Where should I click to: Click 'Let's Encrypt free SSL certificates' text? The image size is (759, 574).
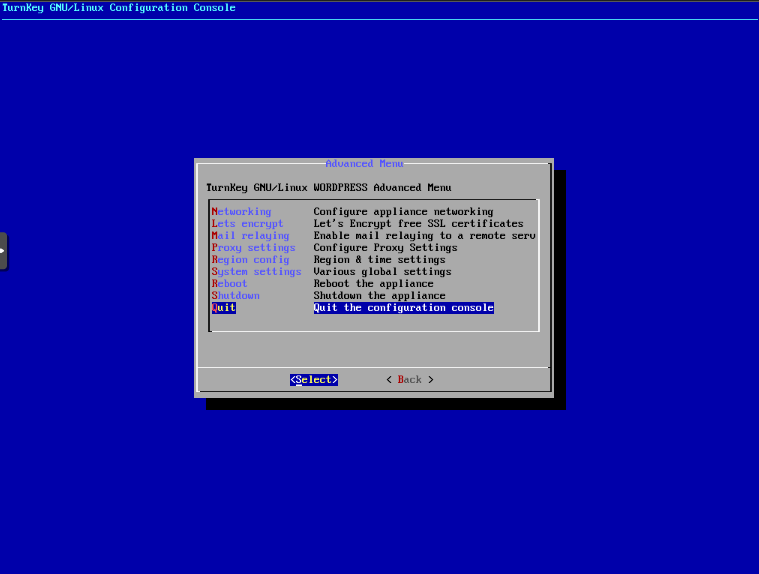[418, 224]
